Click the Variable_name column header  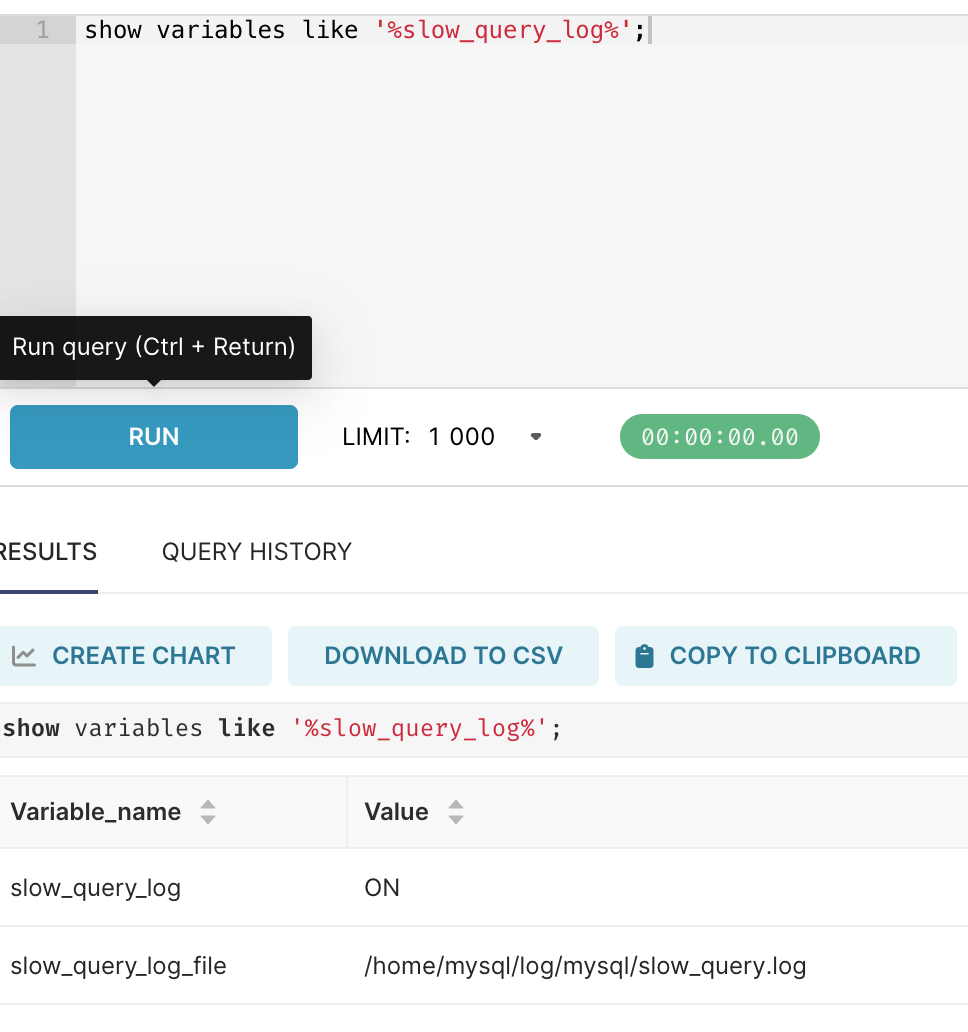[173, 812]
